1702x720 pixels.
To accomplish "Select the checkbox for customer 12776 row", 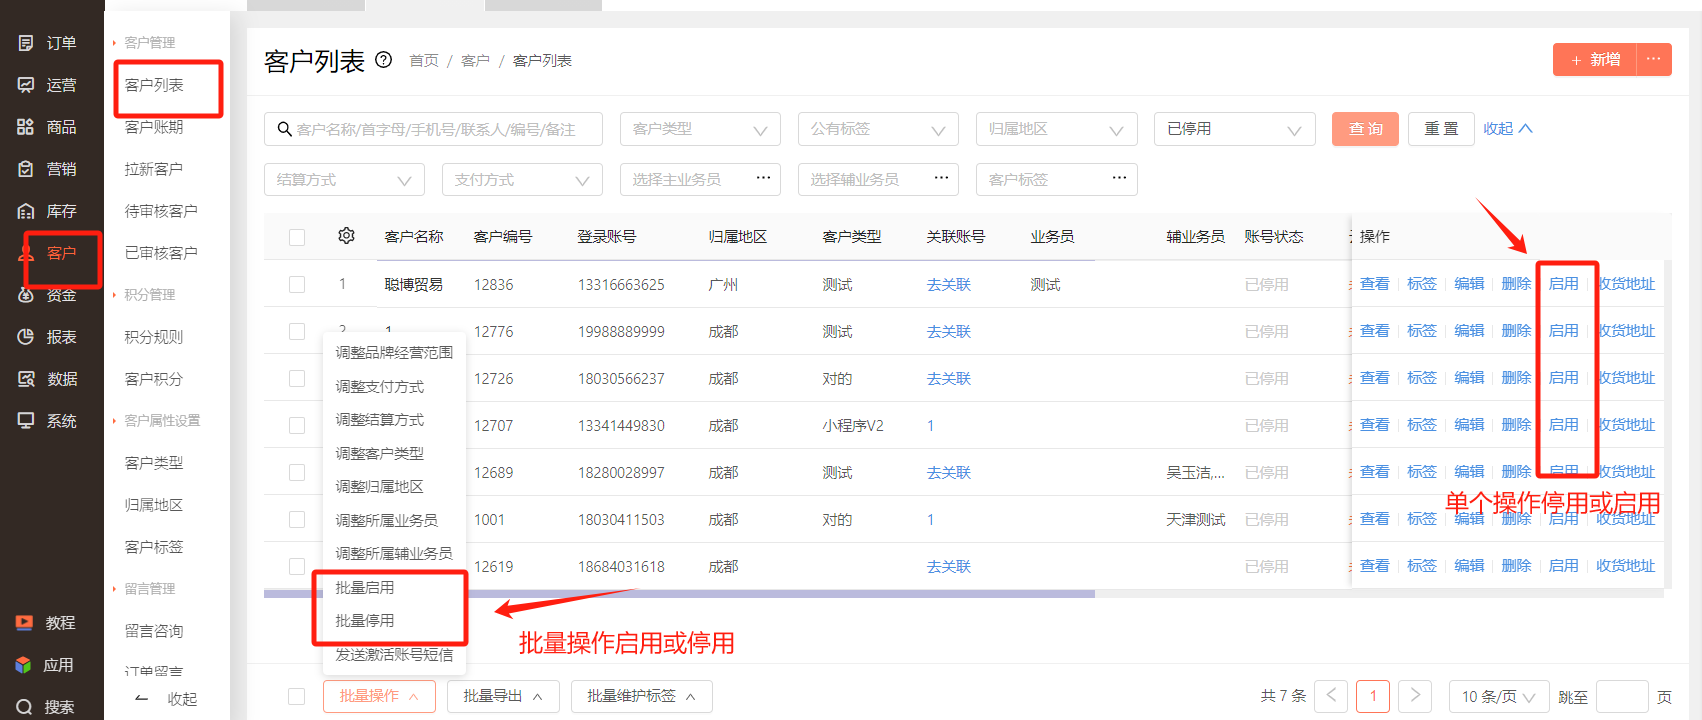I will click(x=297, y=331).
